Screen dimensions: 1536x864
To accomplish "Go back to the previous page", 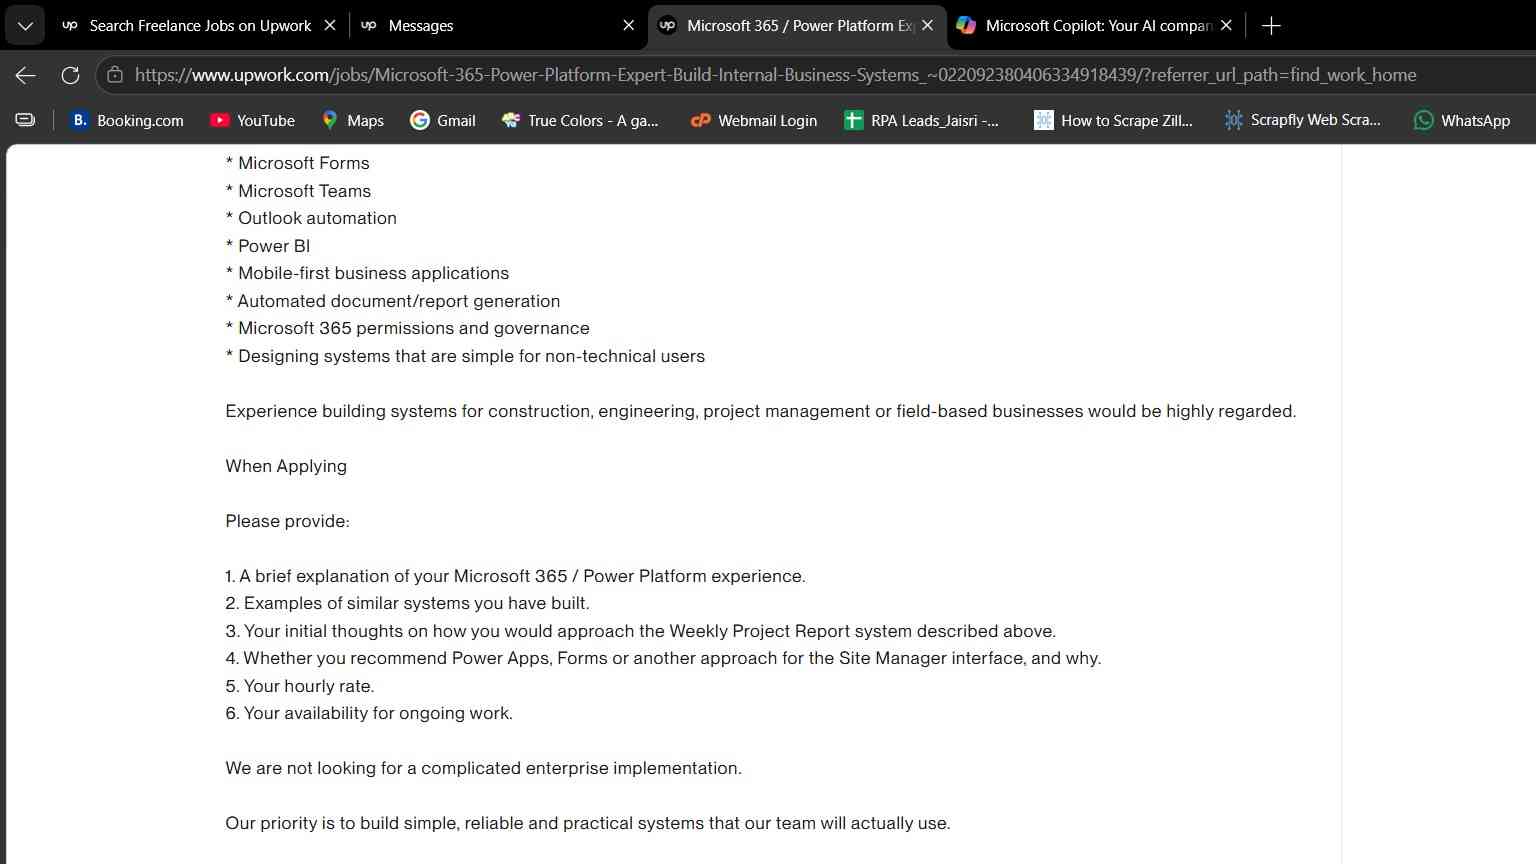I will 26,75.
